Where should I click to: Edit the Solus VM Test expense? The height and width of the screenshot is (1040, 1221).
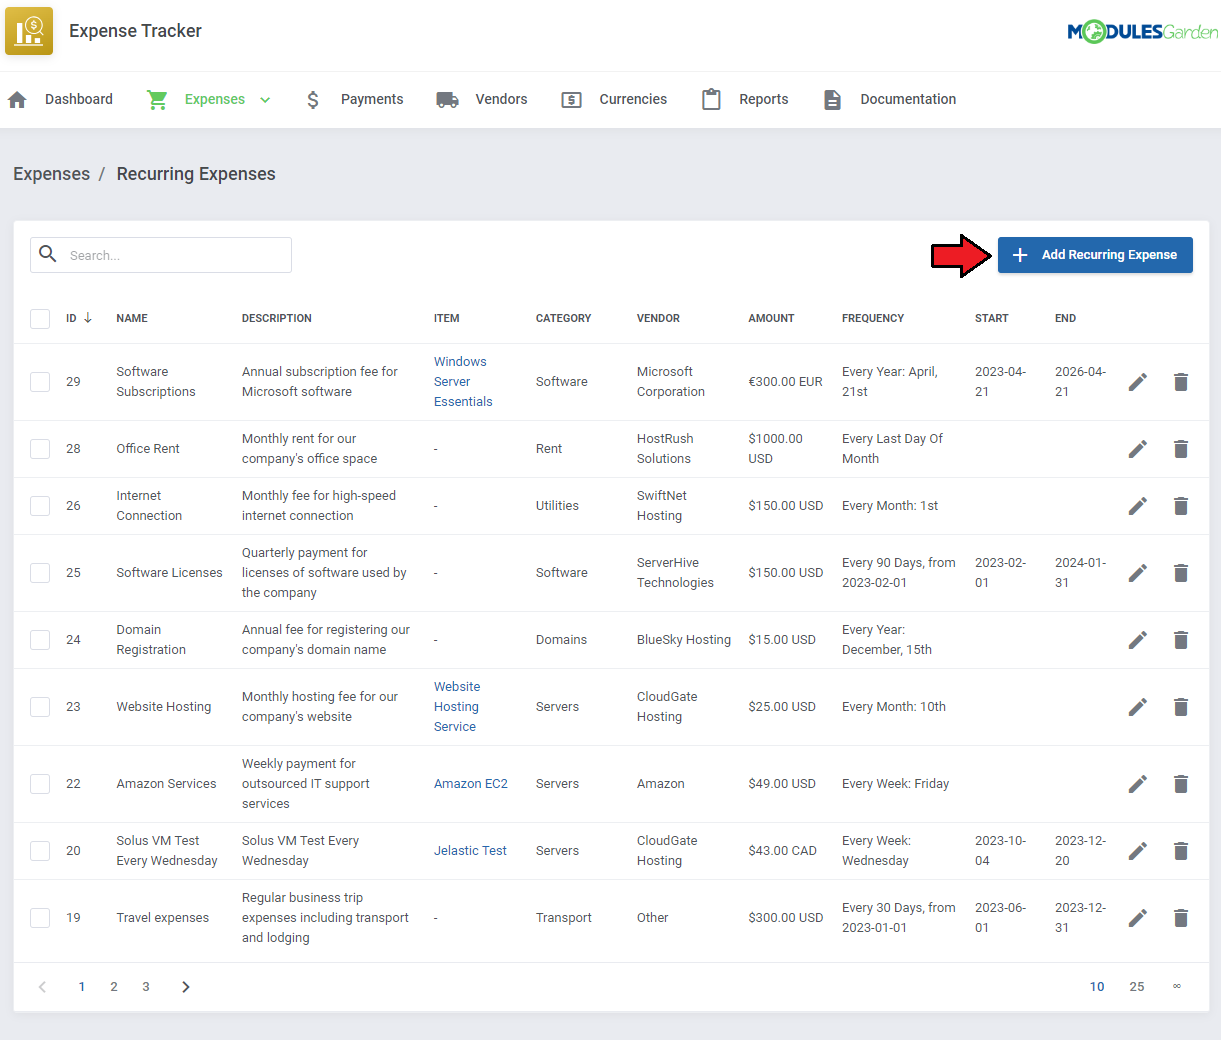(x=1138, y=851)
